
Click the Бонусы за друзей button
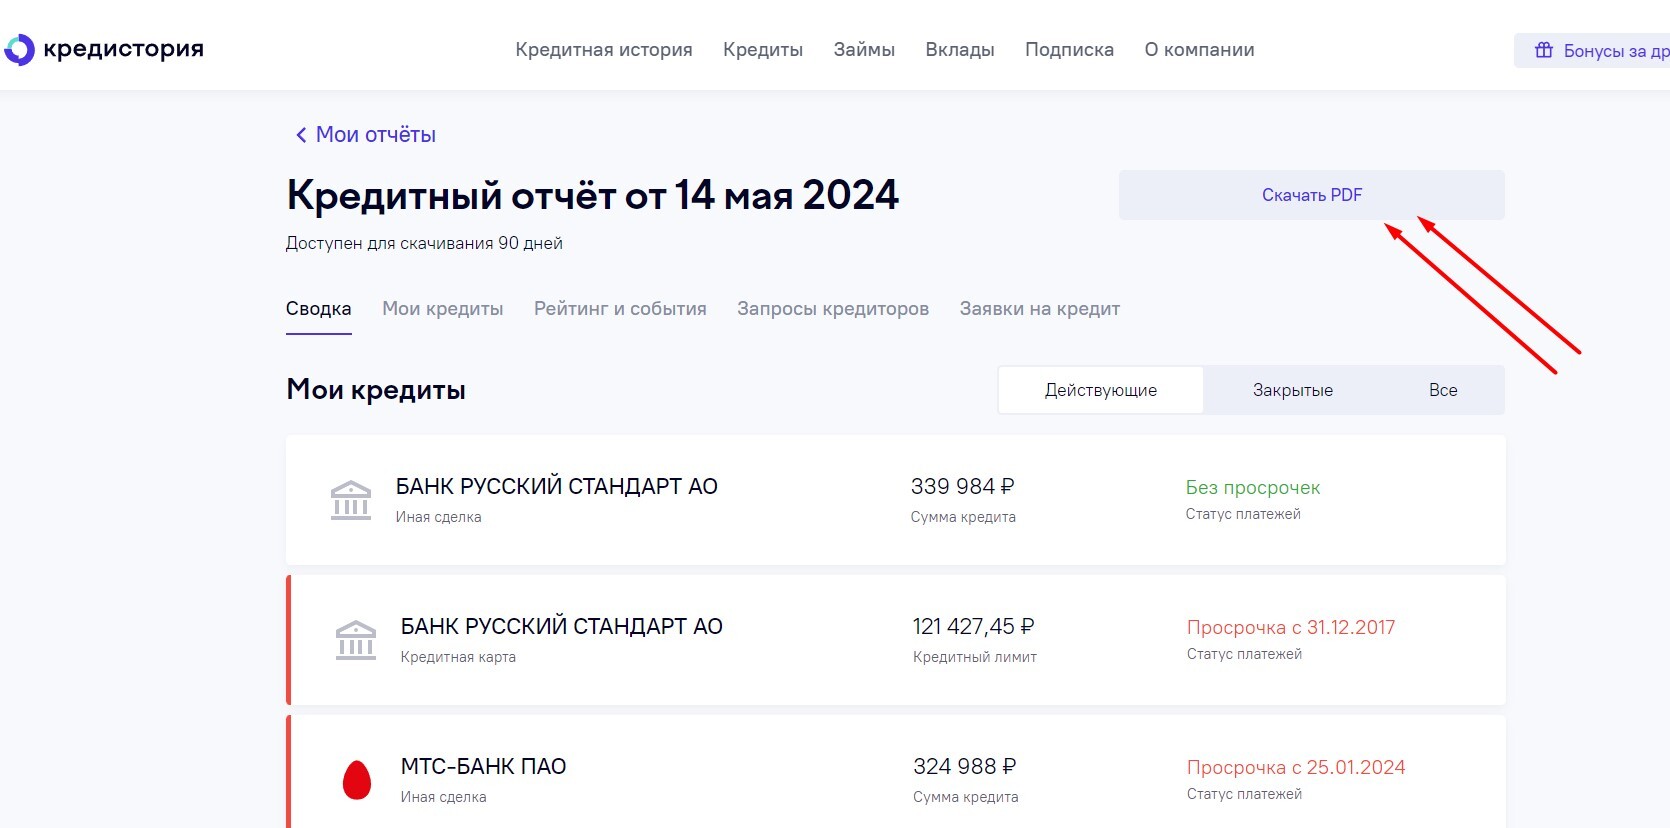point(1600,51)
